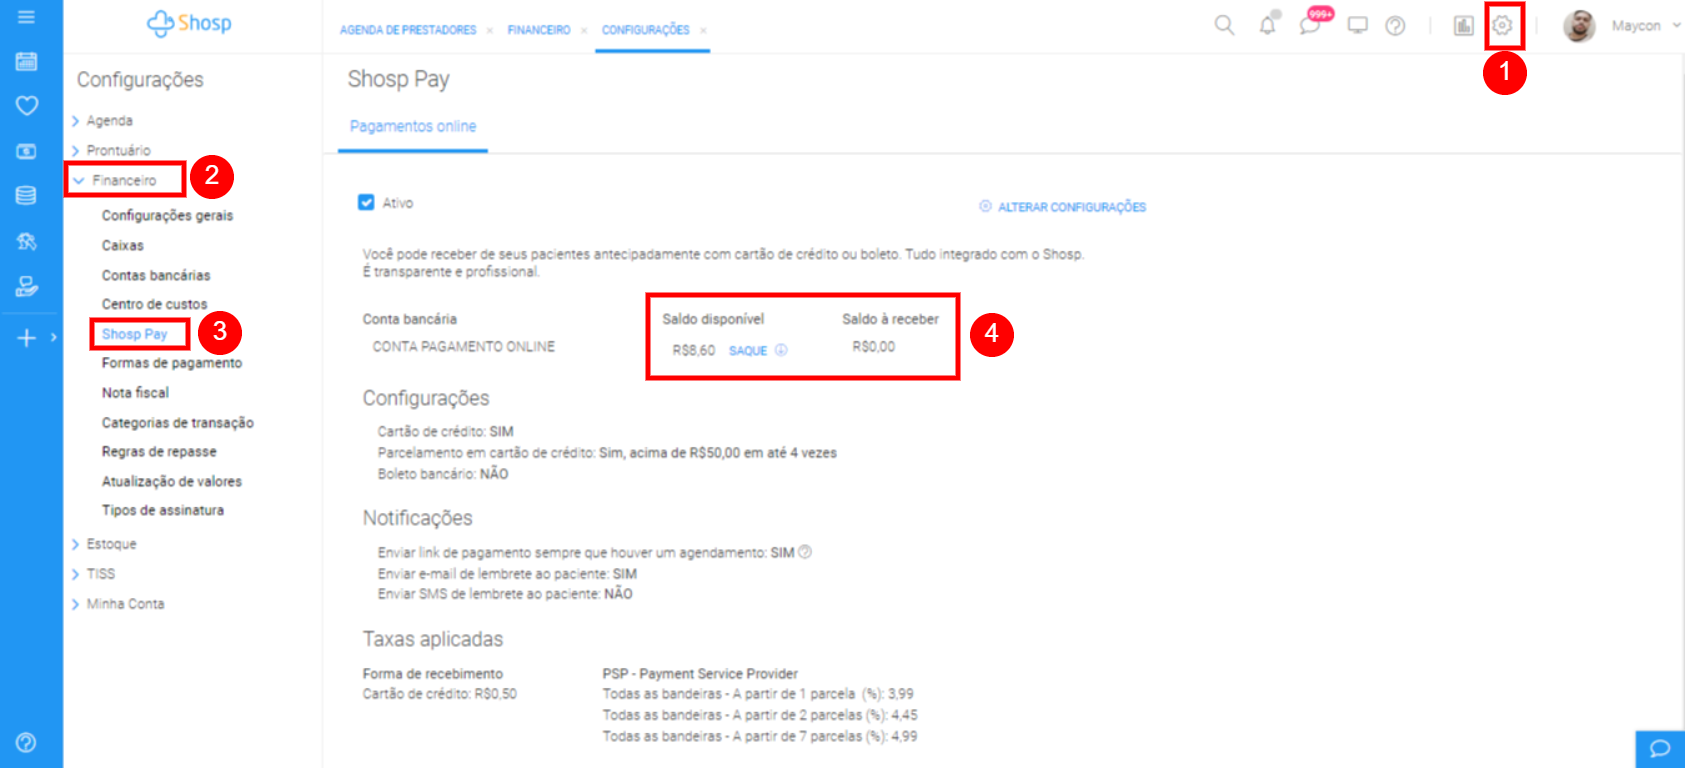Image resolution: width=1685 pixels, height=768 pixels.
Task: Open Tipos de assinatura settings
Action: [x=162, y=510]
